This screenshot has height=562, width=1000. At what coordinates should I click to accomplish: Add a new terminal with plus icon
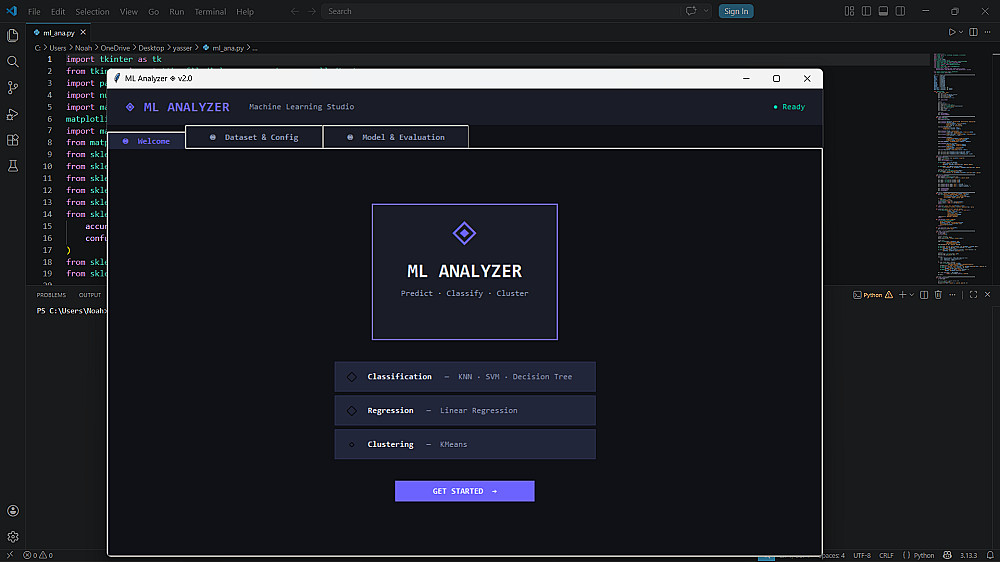pyautogui.click(x=902, y=295)
